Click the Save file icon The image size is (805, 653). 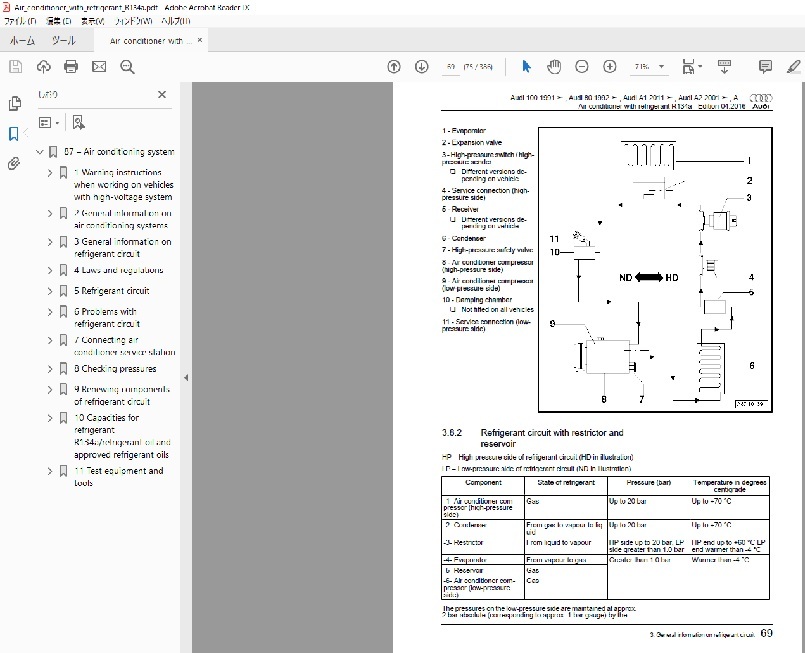15,67
